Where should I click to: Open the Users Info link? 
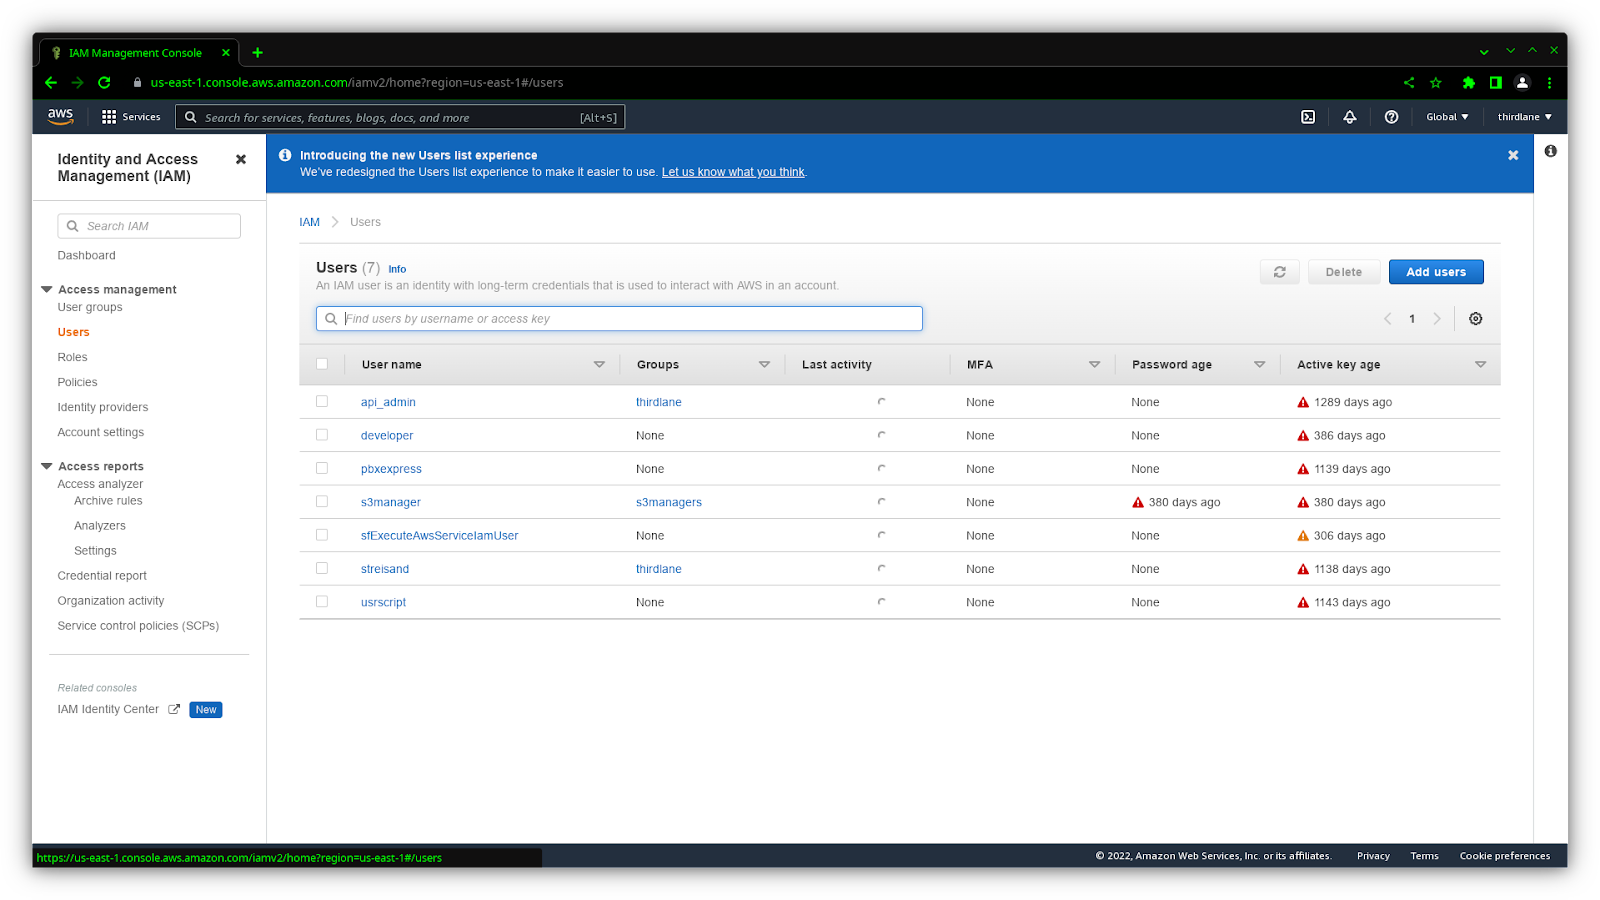point(397,269)
